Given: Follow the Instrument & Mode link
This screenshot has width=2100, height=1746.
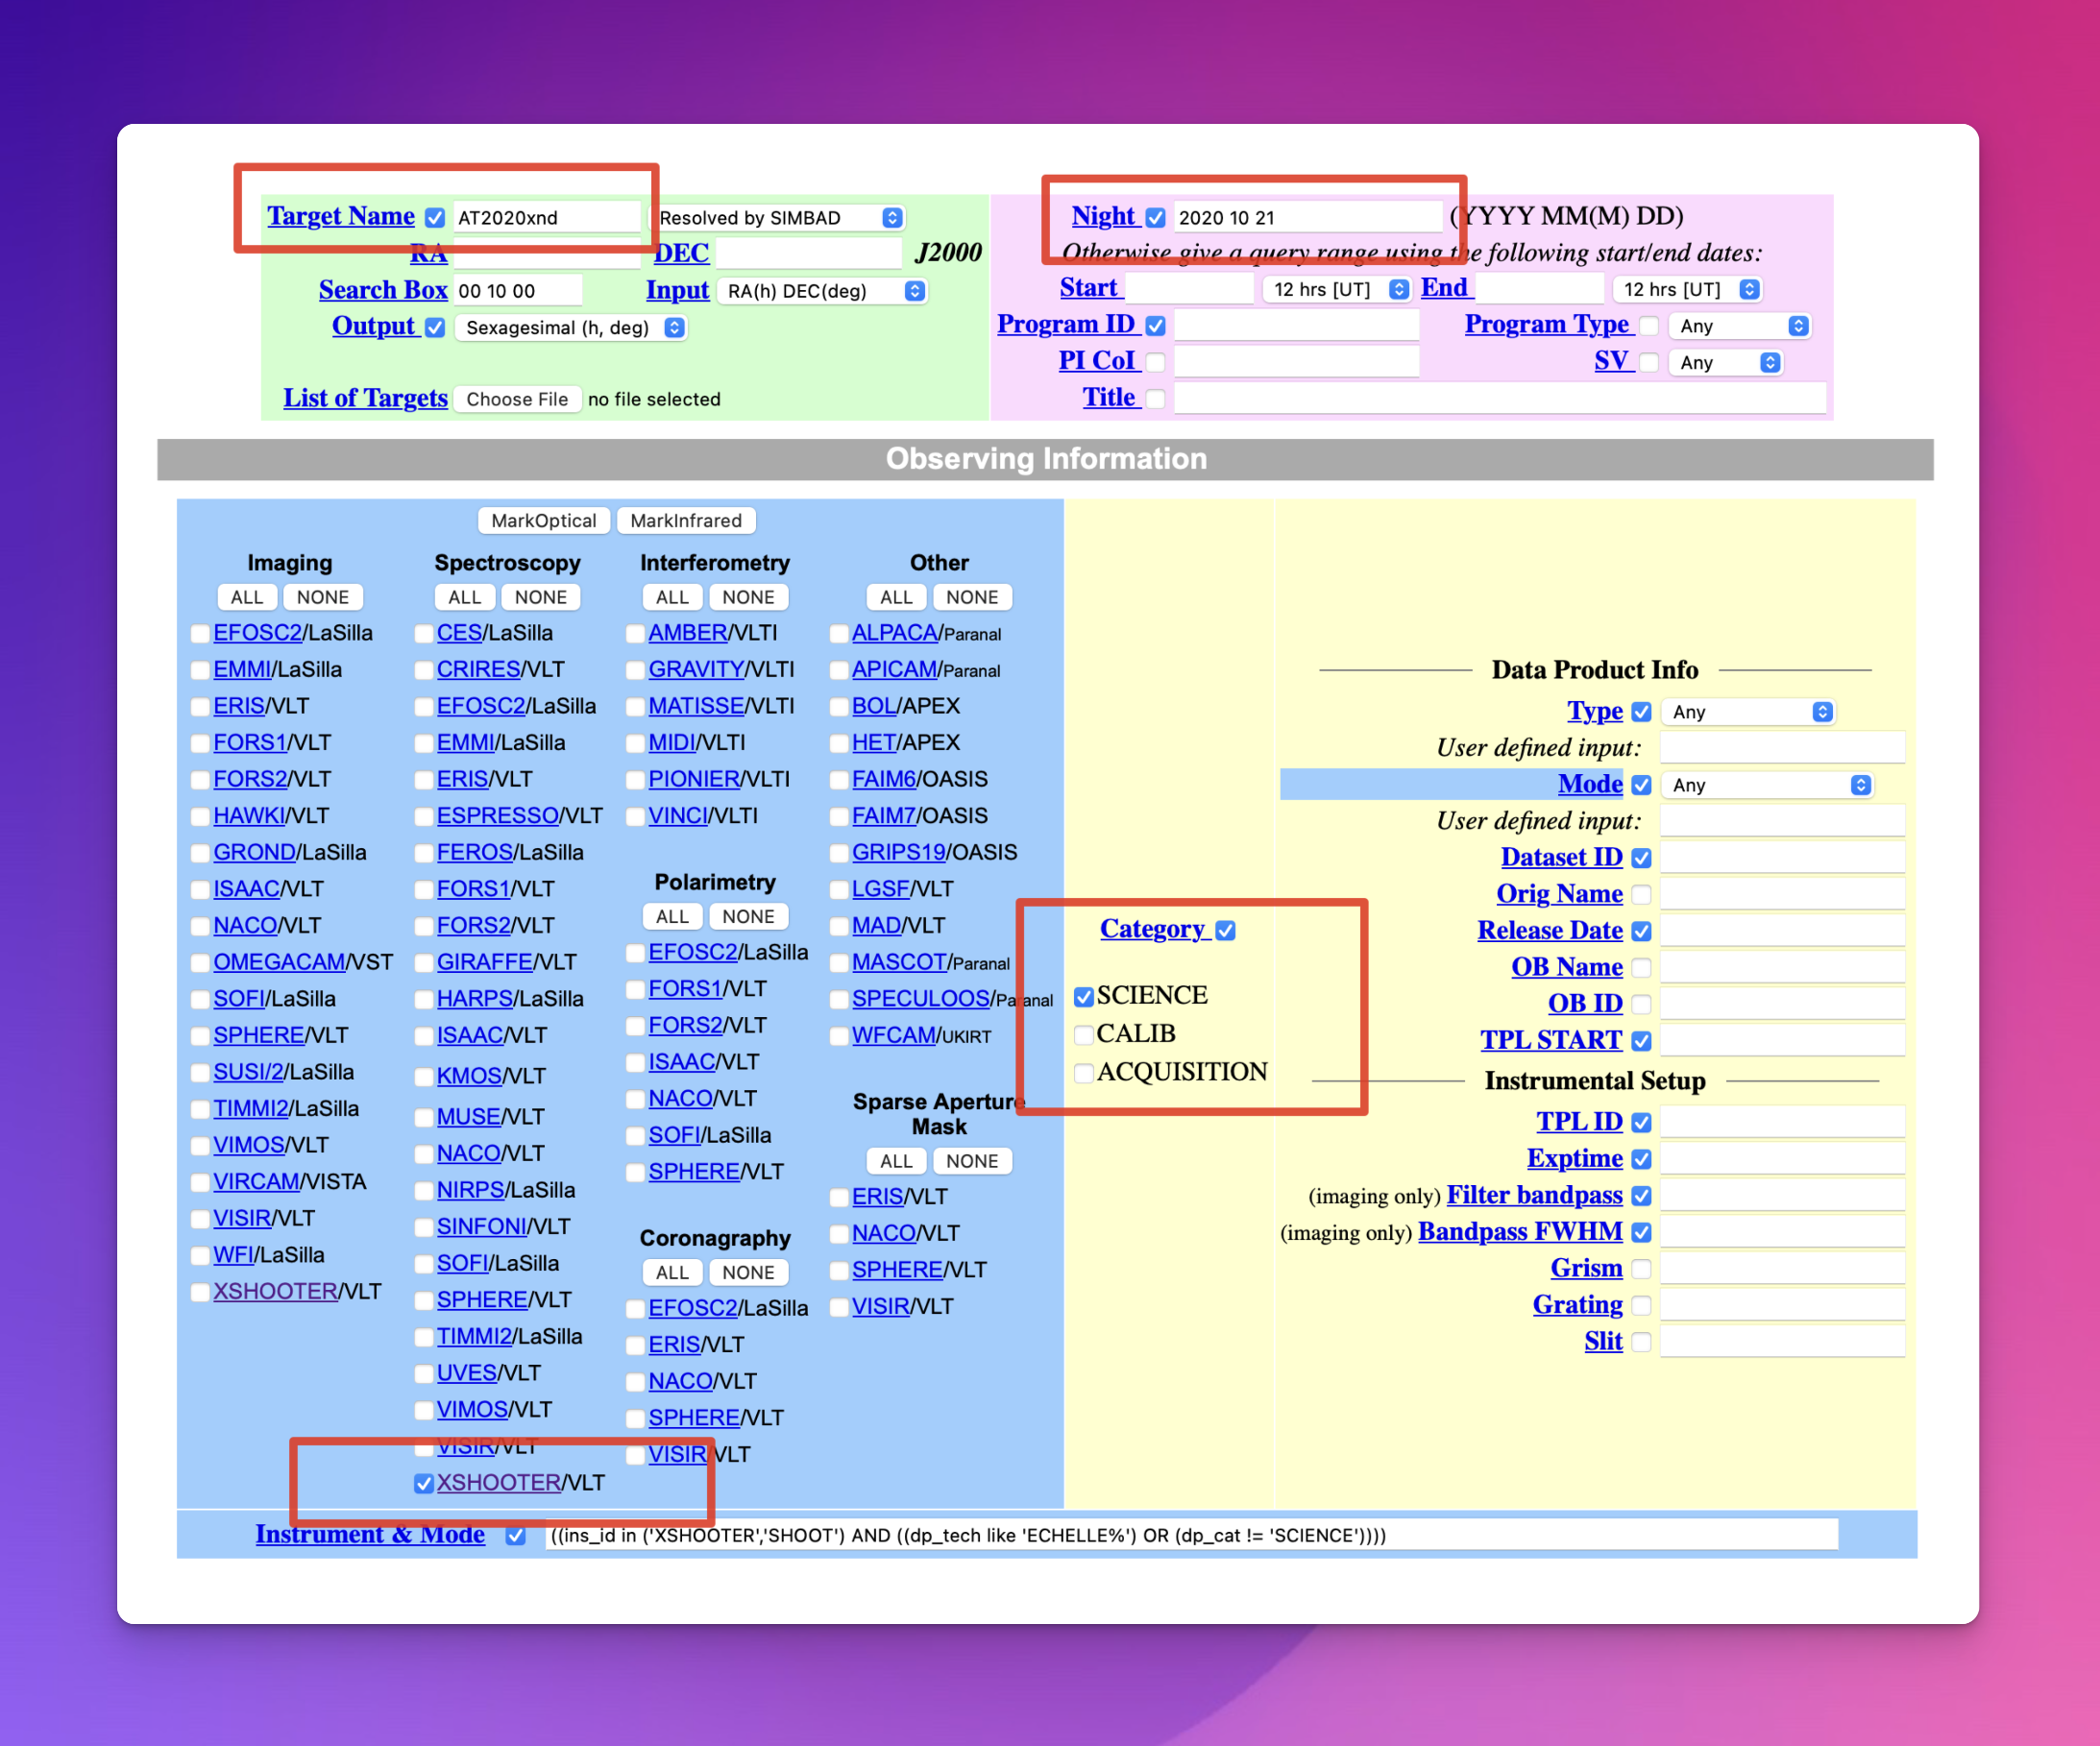Looking at the screenshot, I should (x=370, y=1534).
